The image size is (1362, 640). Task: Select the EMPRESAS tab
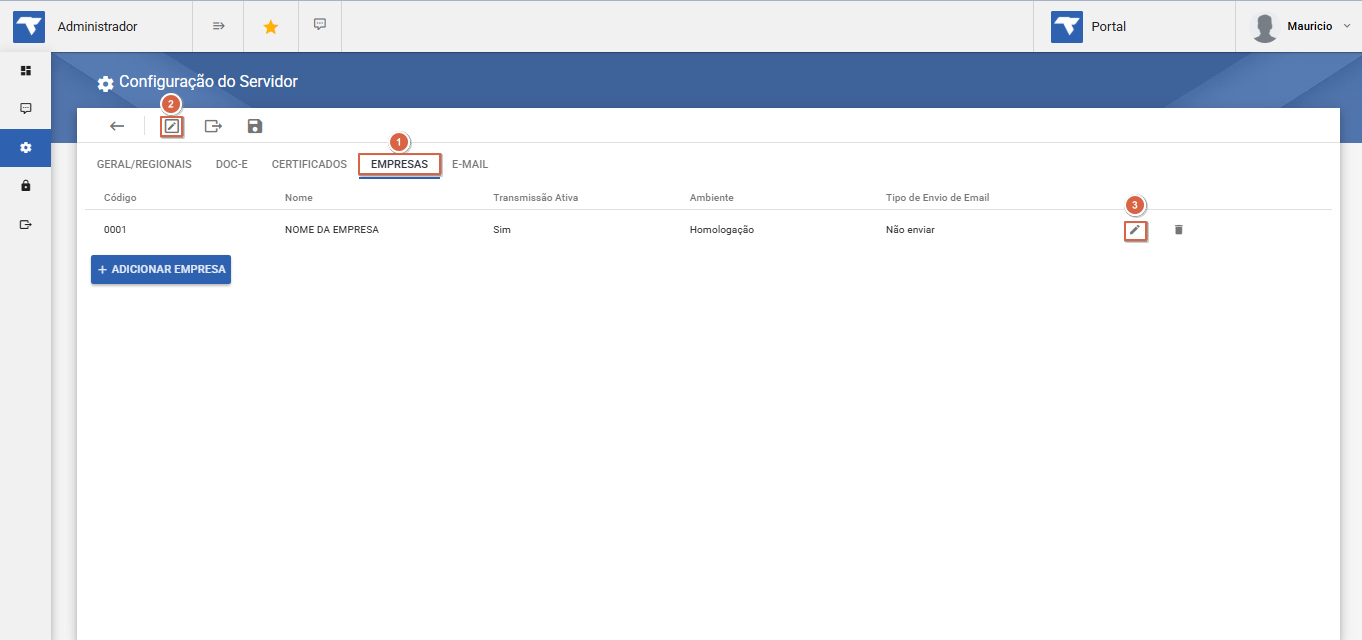399,164
